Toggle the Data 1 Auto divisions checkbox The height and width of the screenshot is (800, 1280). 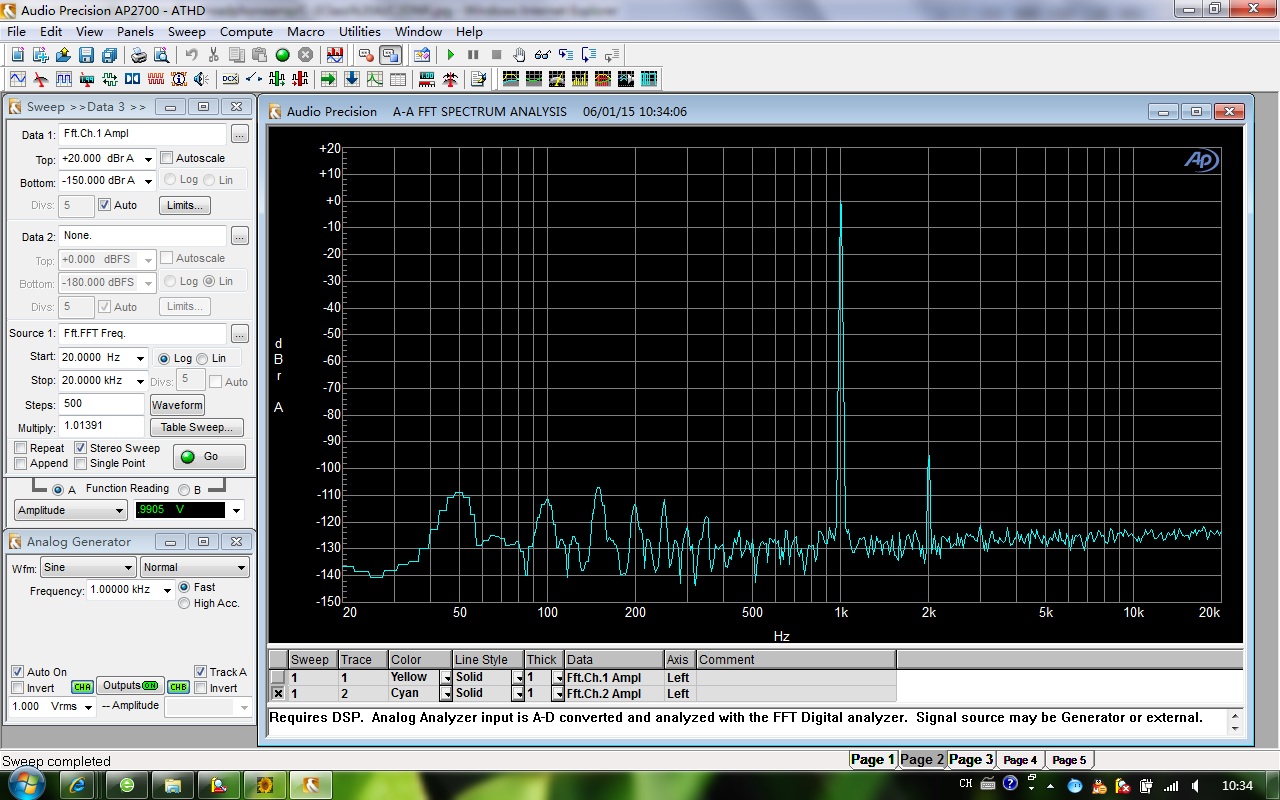[104, 205]
